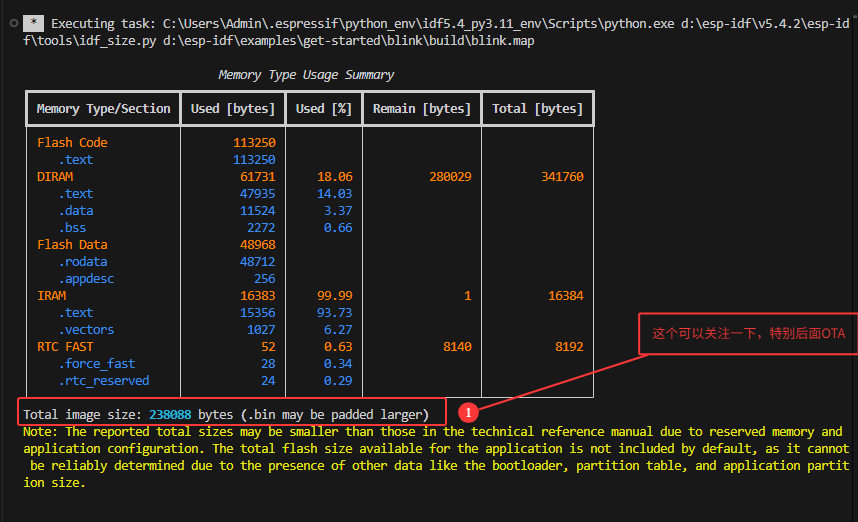This screenshot has width=858, height=522.
Task: Click the RTC FAST remaining bytes 8140
Action: click(457, 346)
